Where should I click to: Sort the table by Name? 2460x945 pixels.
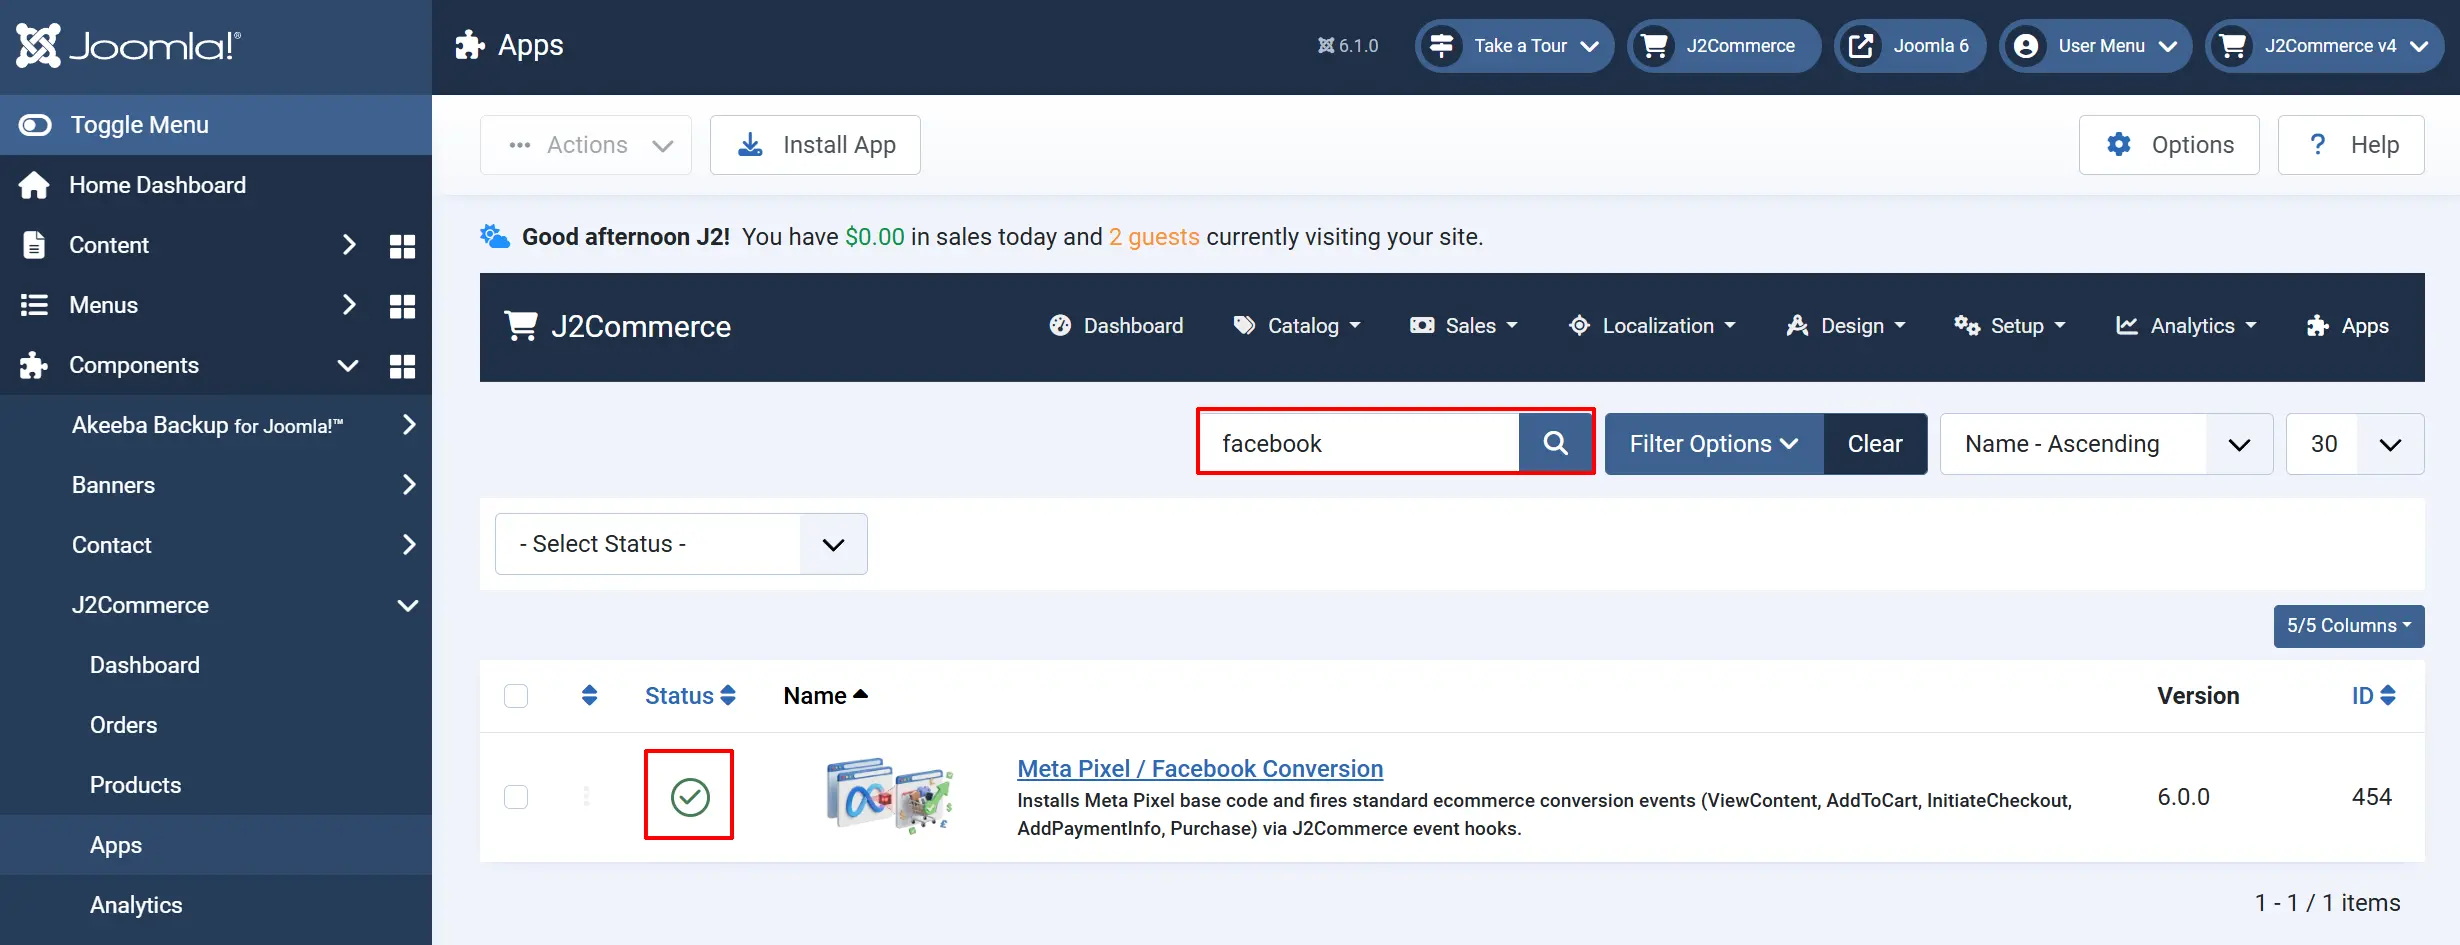tap(825, 696)
